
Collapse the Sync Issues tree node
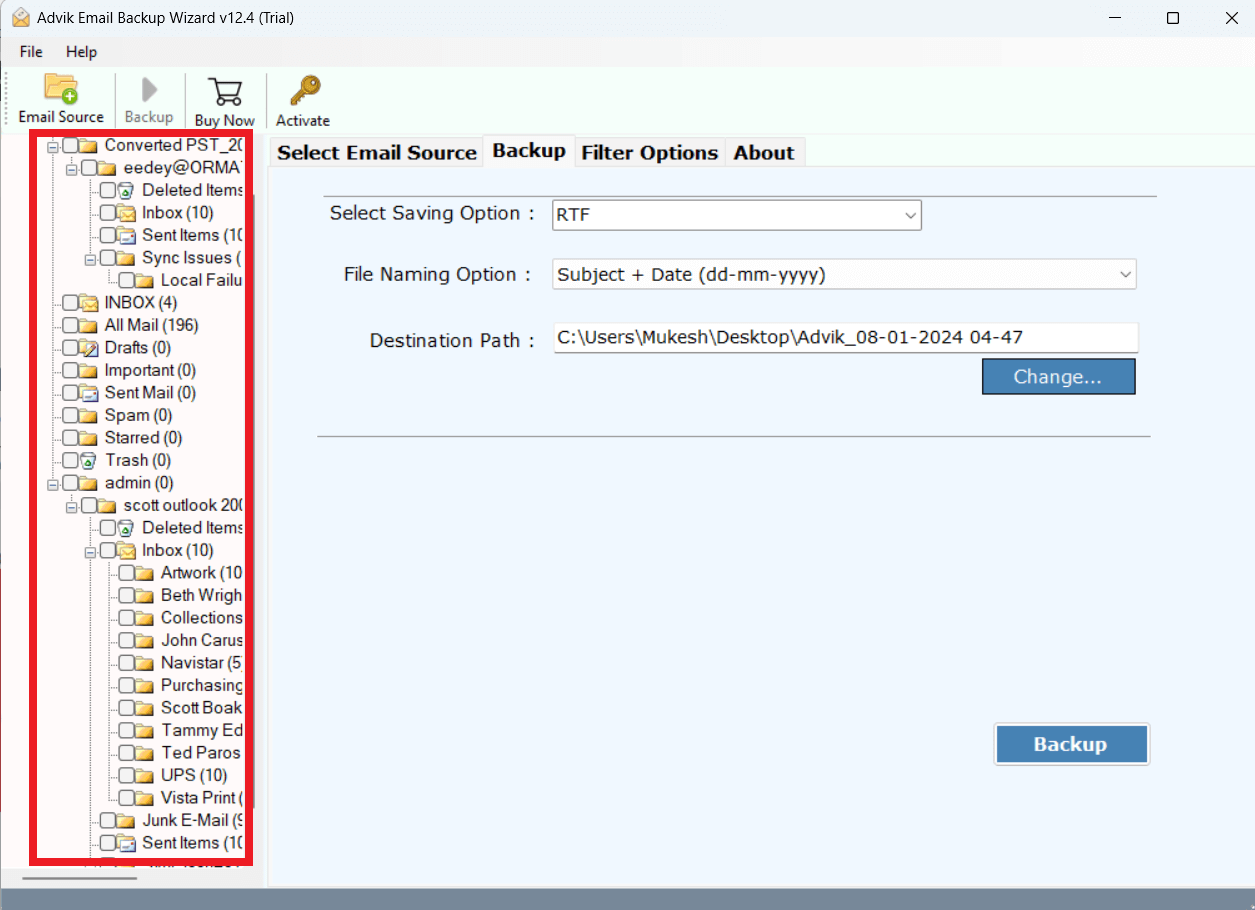(x=91, y=259)
